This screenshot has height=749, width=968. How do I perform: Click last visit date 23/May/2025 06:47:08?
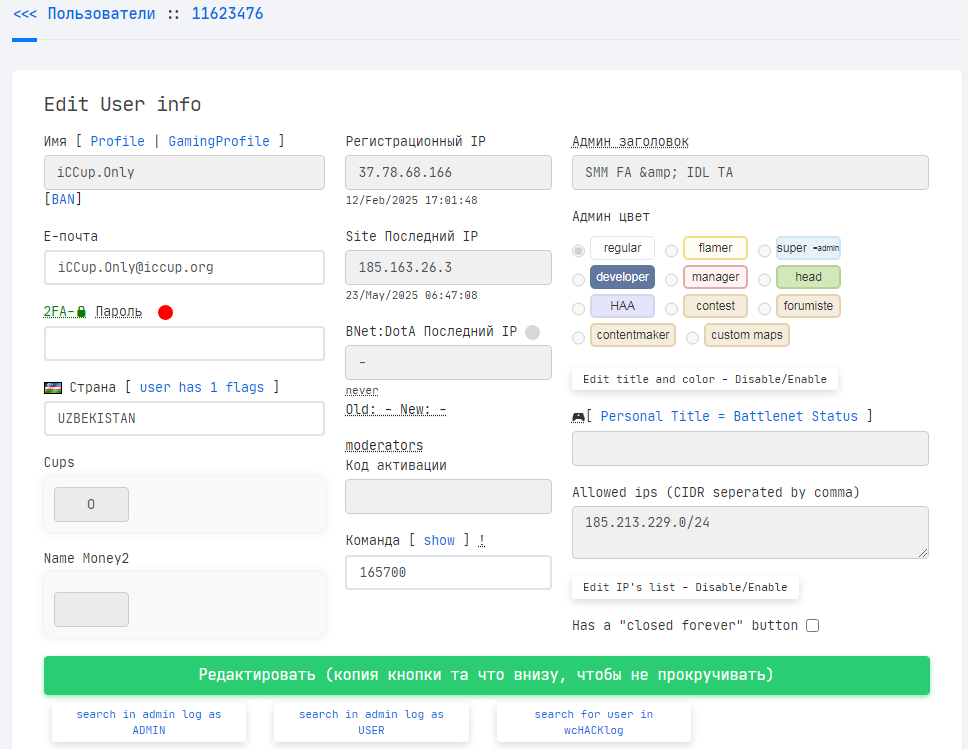click(x=411, y=295)
